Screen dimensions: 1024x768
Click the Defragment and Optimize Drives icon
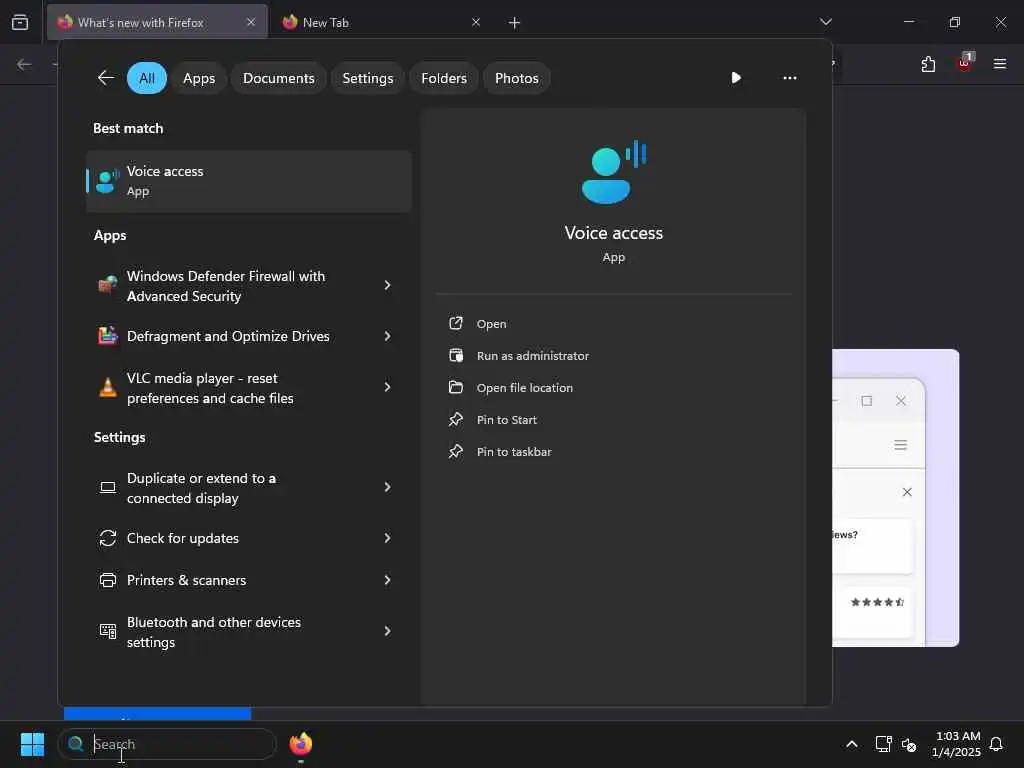coord(108,336)
